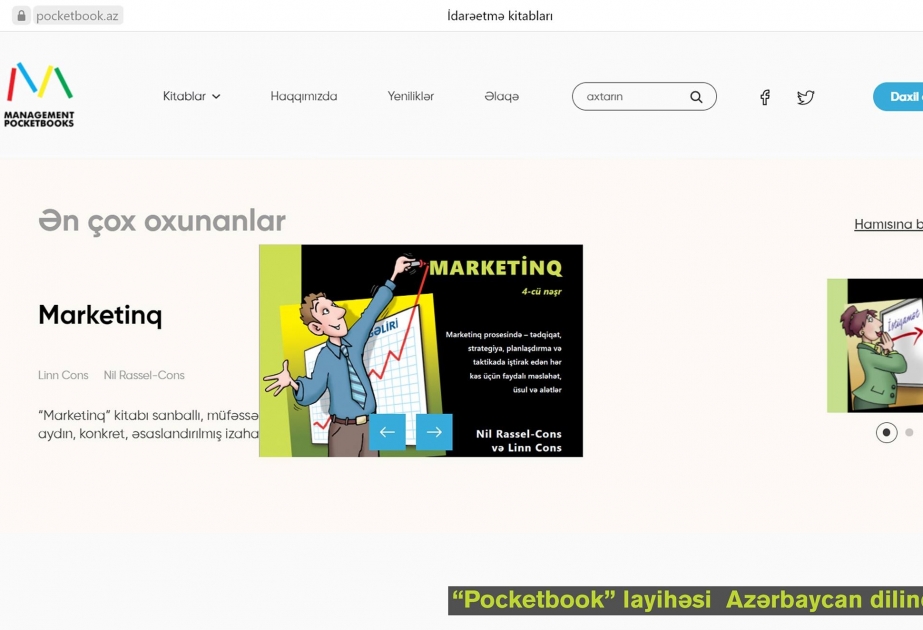Click the axtarın search field
The height and width of the screenshot is (630, 923).
pyautogui.click(x=644, y=97)
